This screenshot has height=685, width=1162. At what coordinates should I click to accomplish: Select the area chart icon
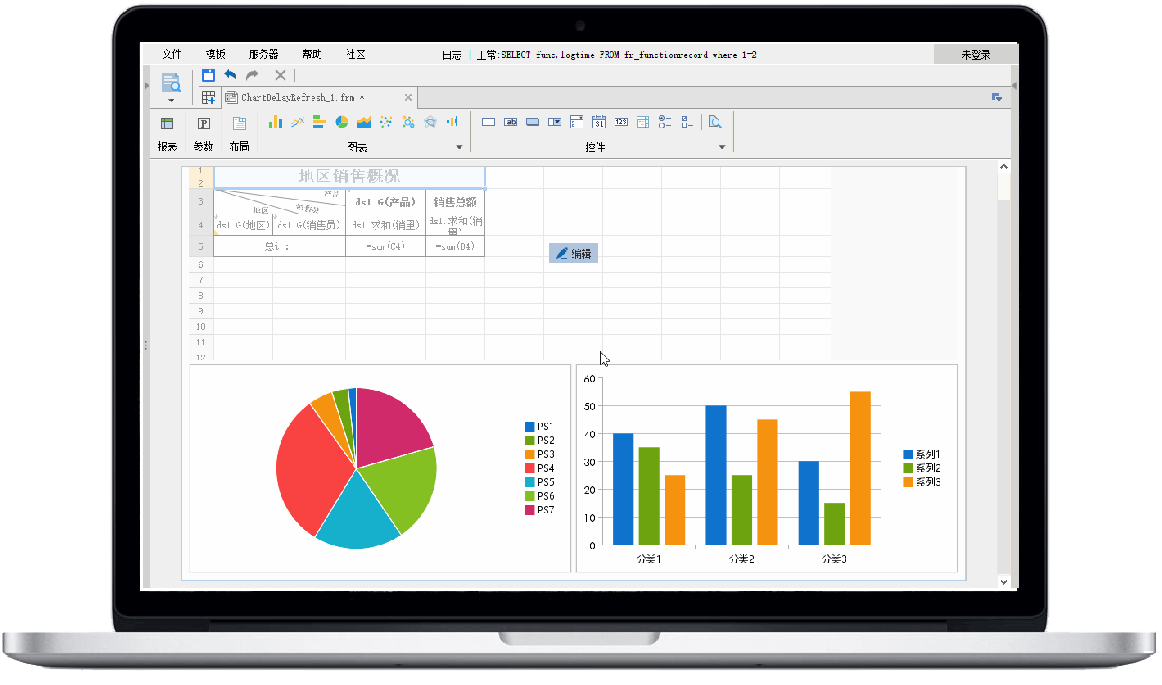[364, 122]
